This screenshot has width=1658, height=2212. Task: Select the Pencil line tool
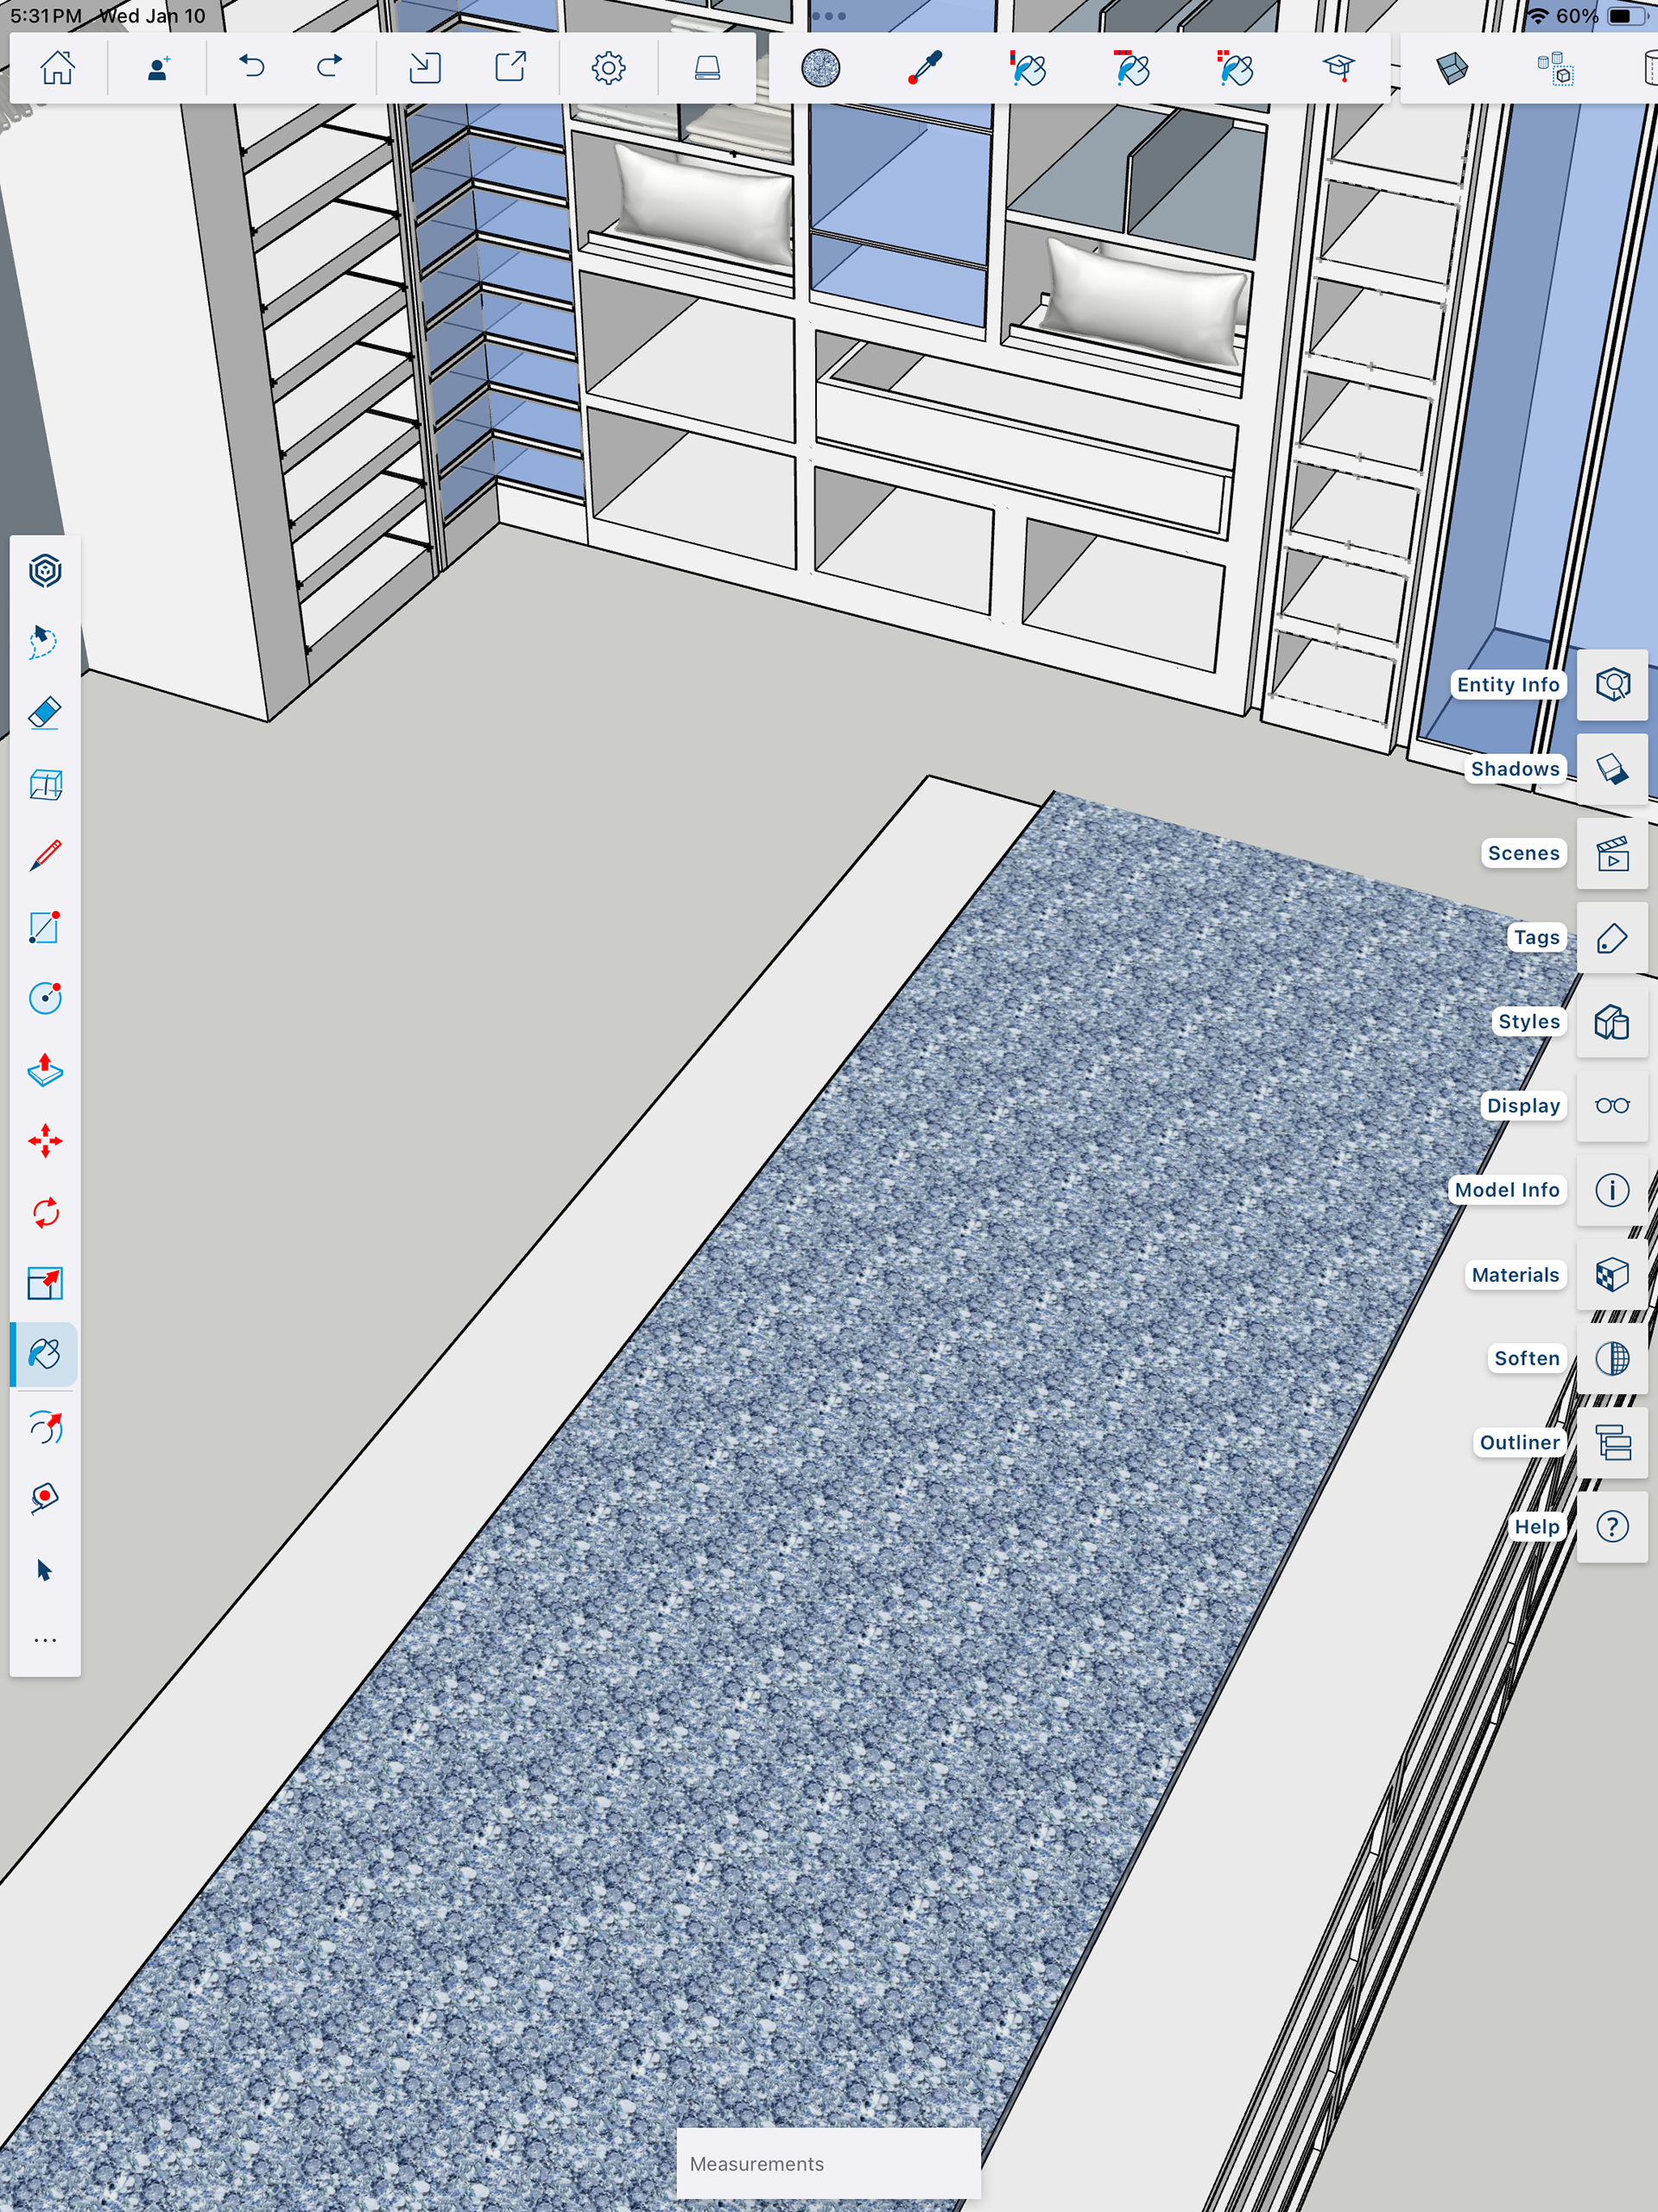click(x=45, y=856)
